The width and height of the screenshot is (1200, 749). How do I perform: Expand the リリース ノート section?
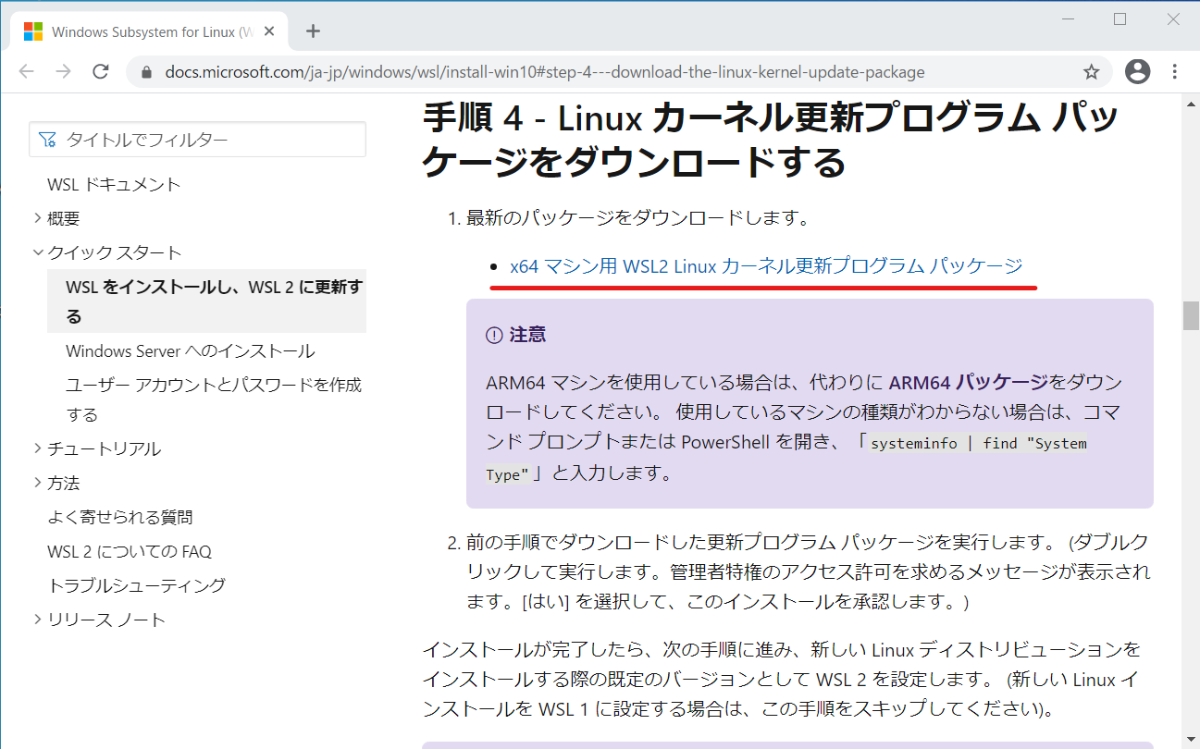coord(99,619)
